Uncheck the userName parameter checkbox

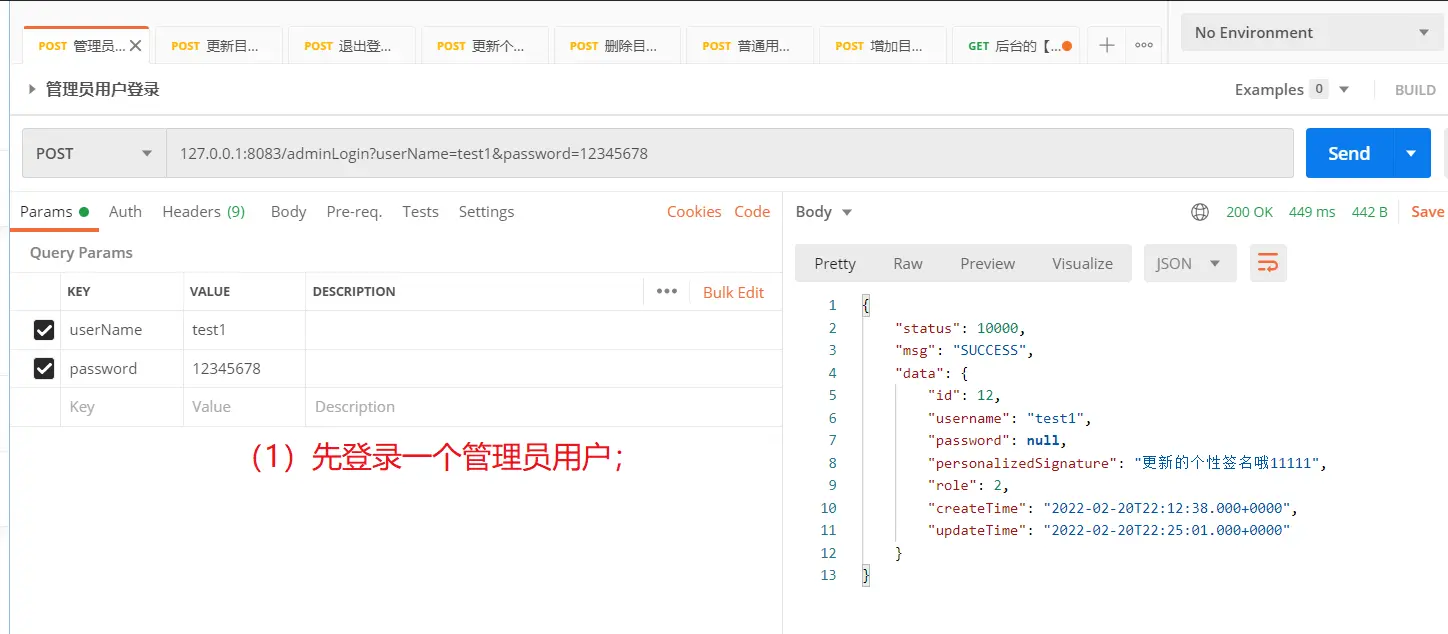pyautogui.click(x=44, y=330)
